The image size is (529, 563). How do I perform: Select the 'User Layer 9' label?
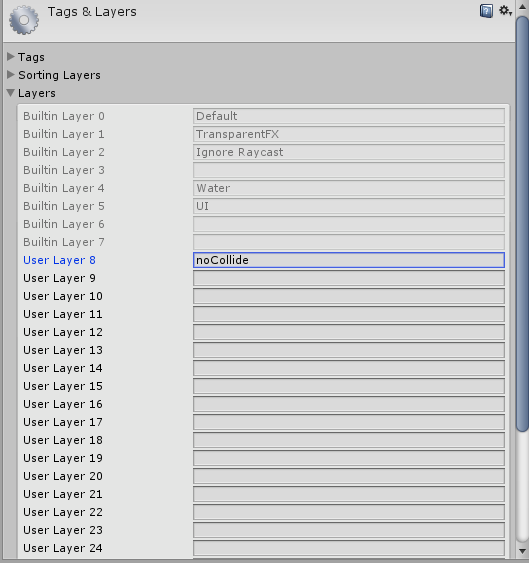(x=59, y=278)
